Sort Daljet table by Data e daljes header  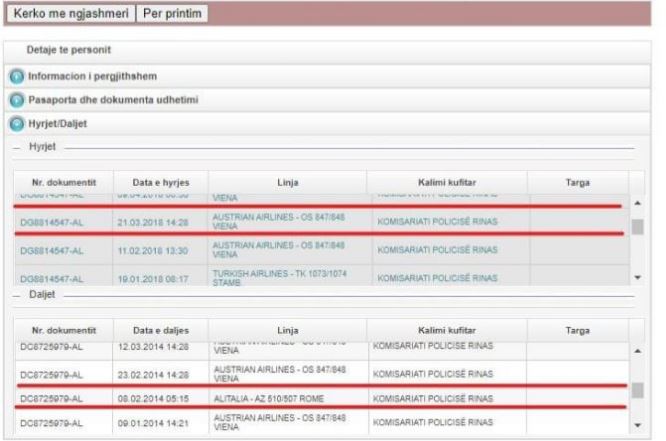pyautogui.click(x=161, y=331)
